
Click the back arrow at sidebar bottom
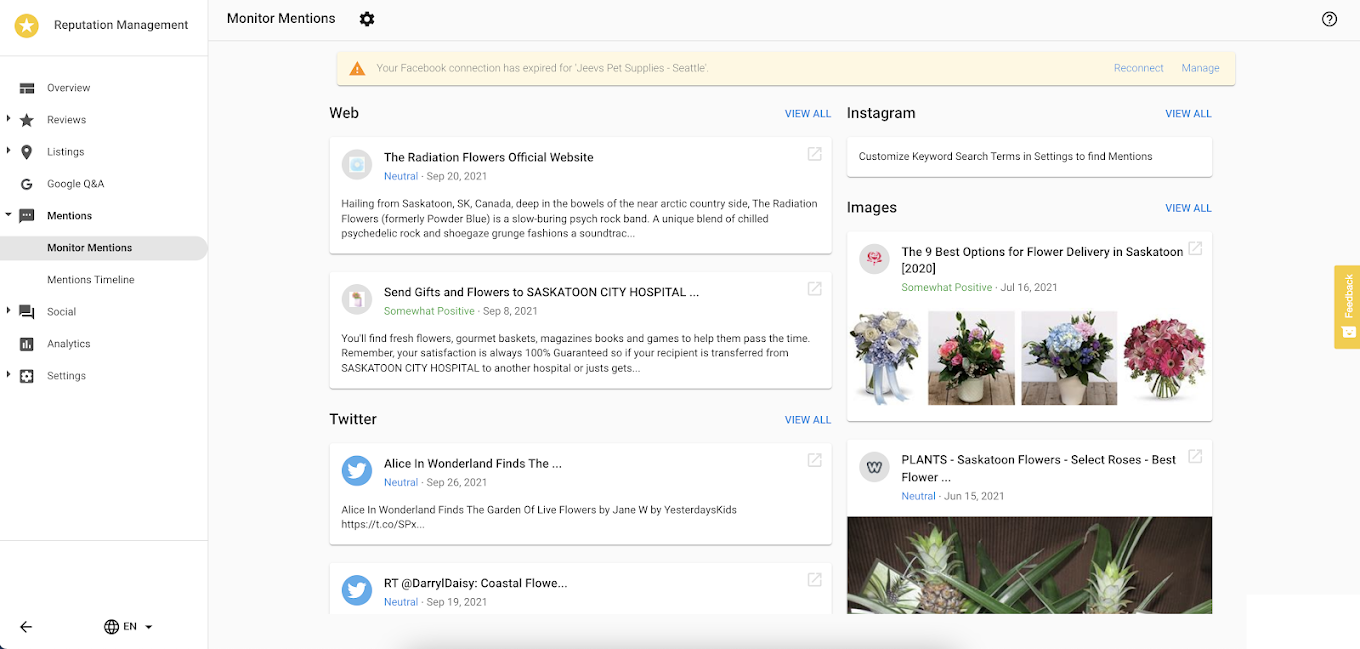(26, 627)
